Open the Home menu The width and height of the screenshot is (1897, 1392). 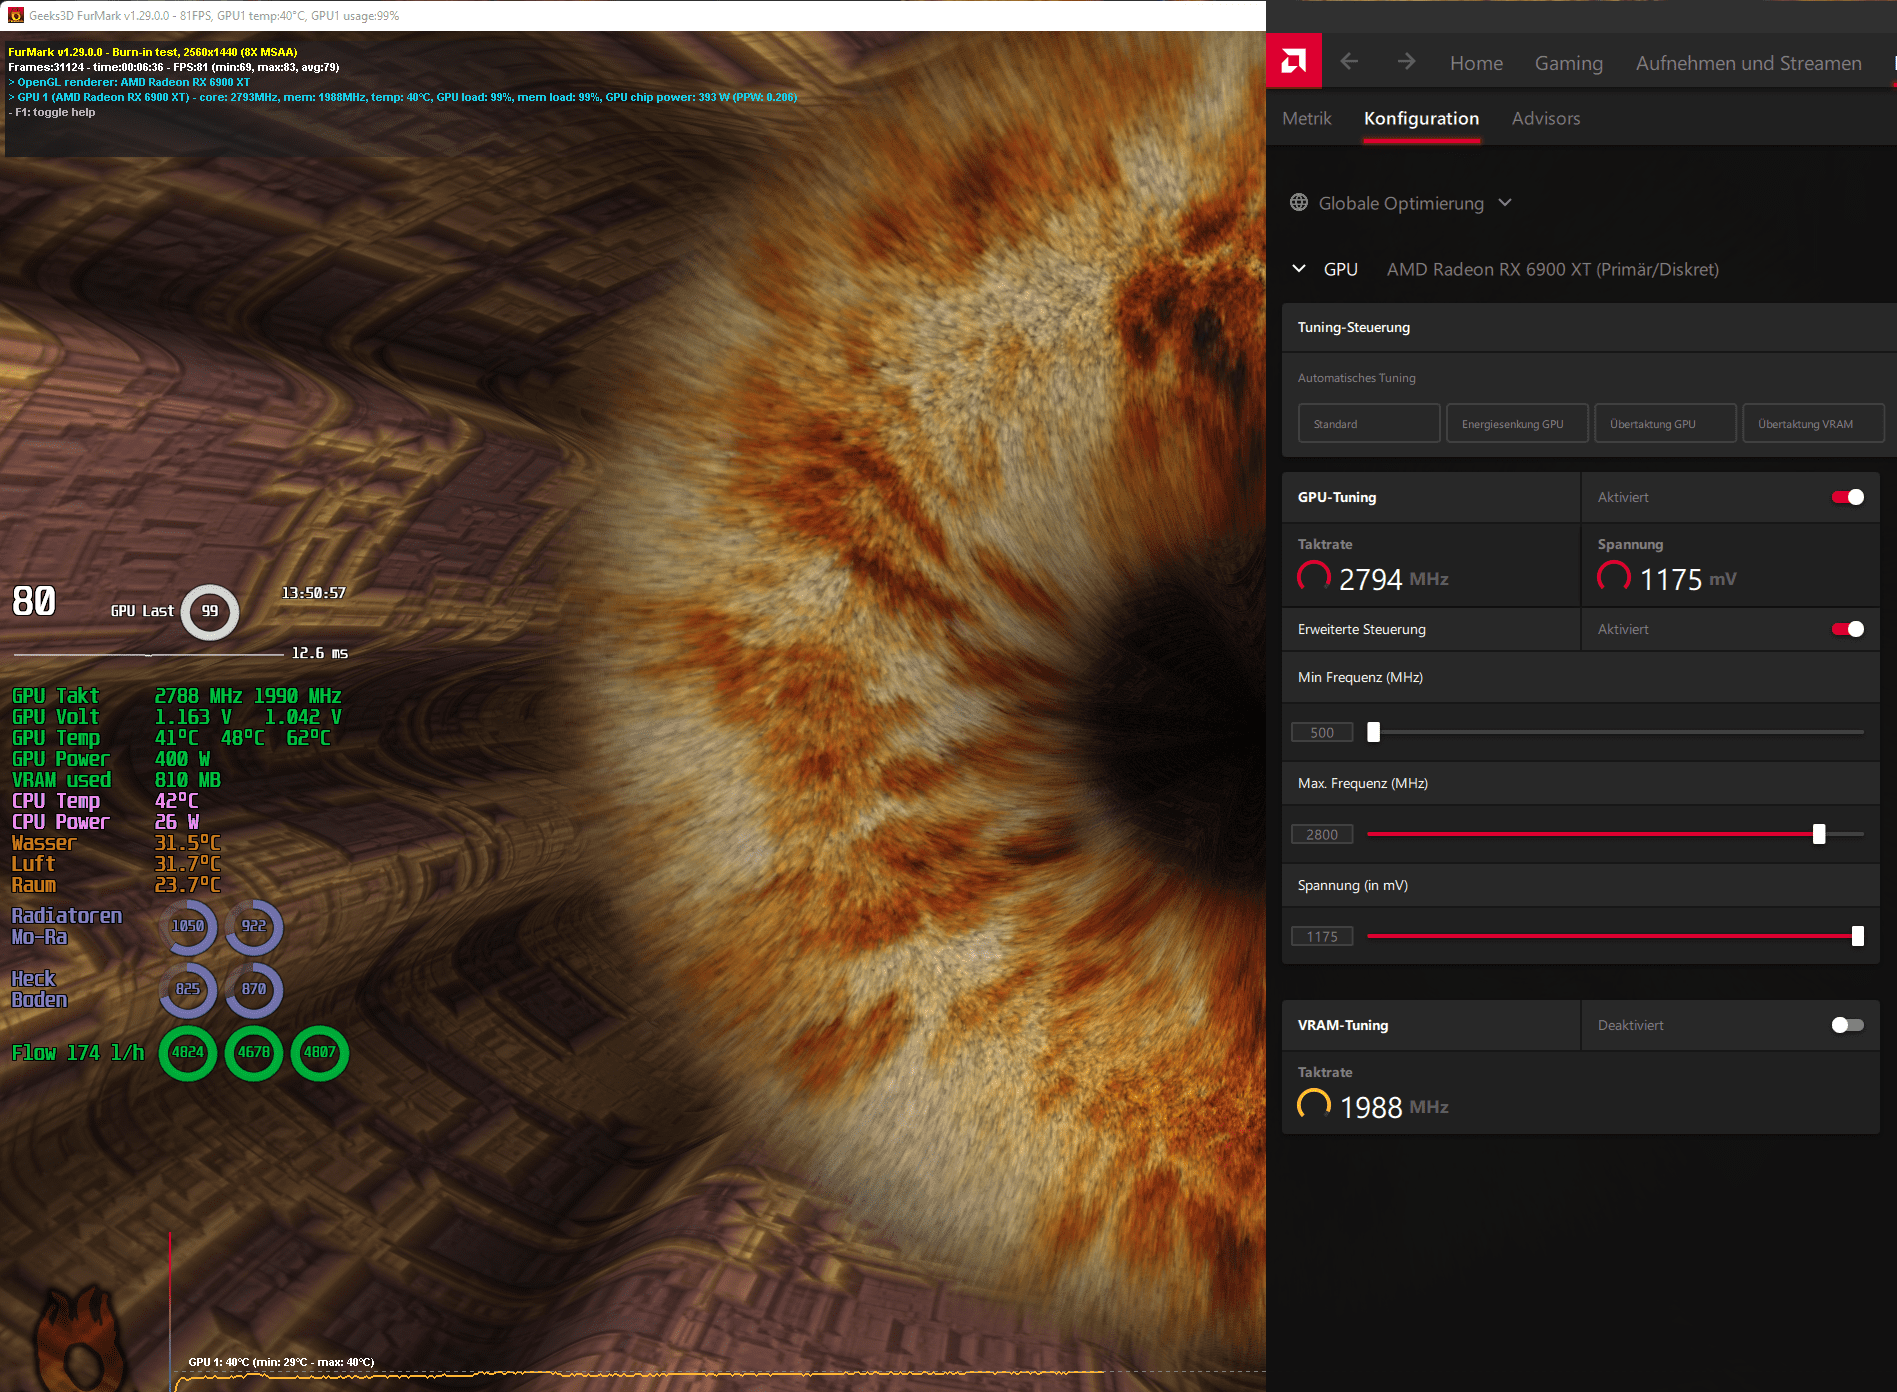tap(1476, 63)
